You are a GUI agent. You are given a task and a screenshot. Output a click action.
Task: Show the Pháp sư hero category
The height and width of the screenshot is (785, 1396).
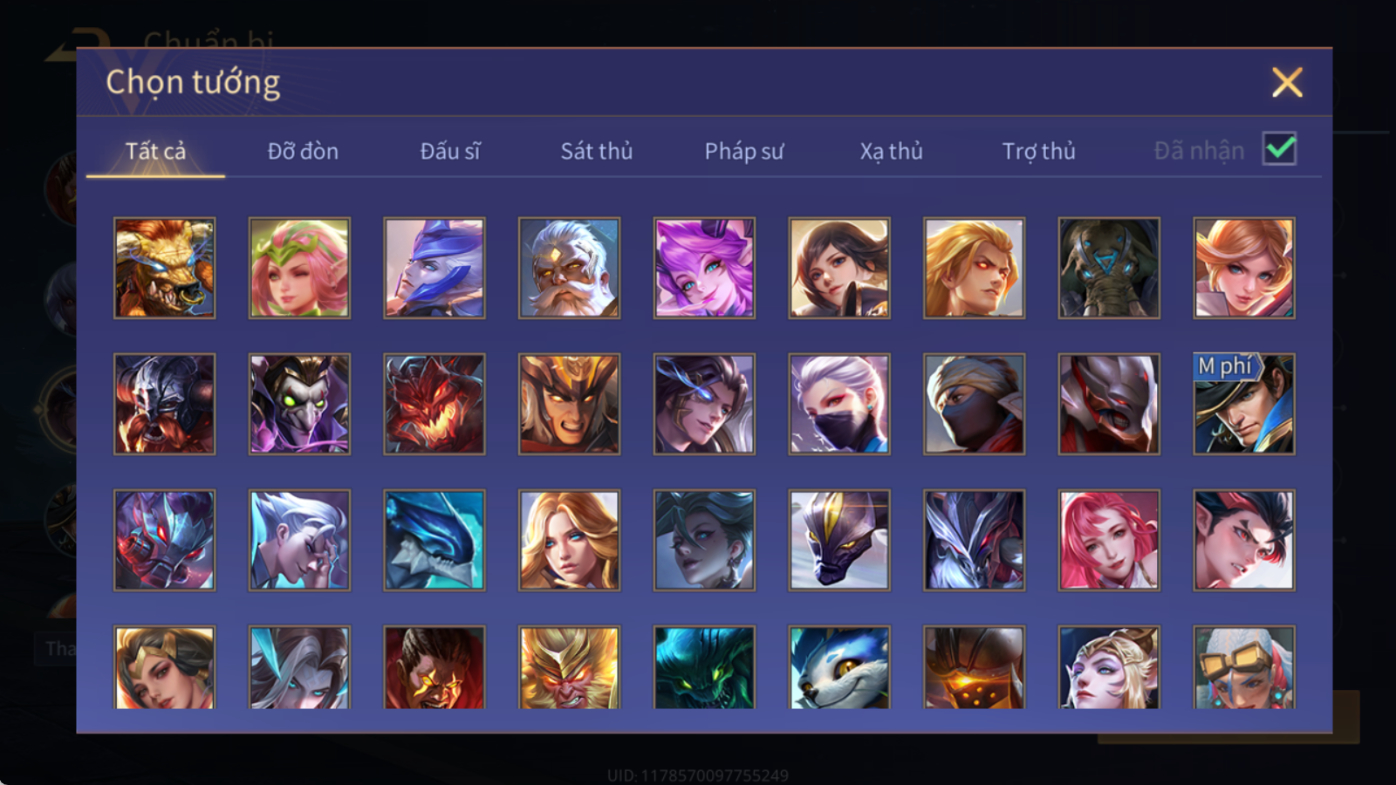point(744,151)
